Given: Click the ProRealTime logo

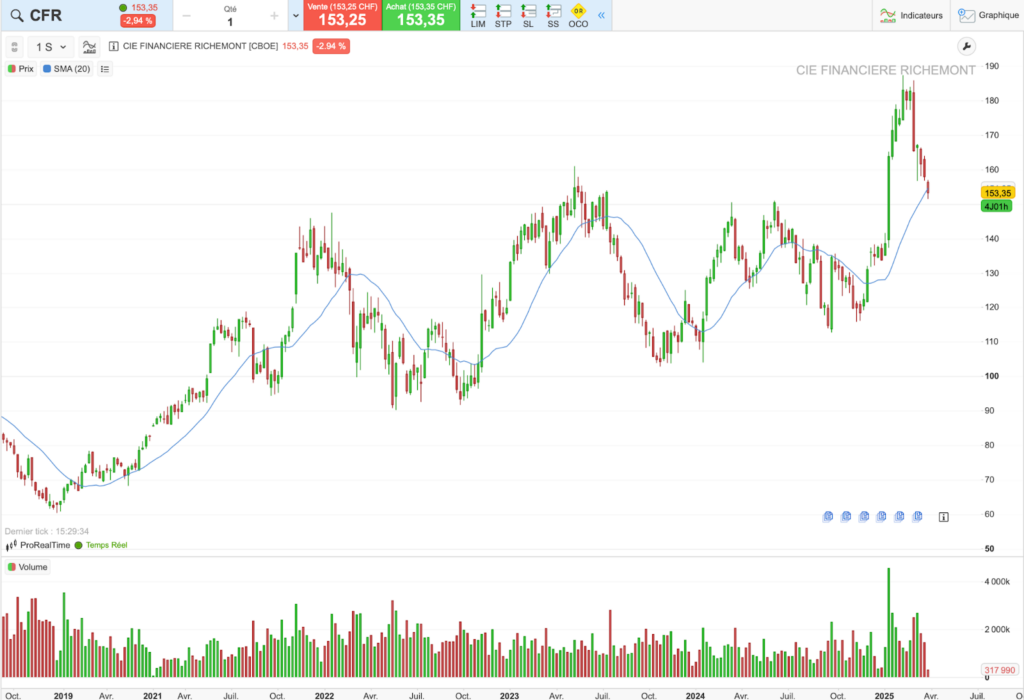Looking at the screenshot, I should pos(38,545).
